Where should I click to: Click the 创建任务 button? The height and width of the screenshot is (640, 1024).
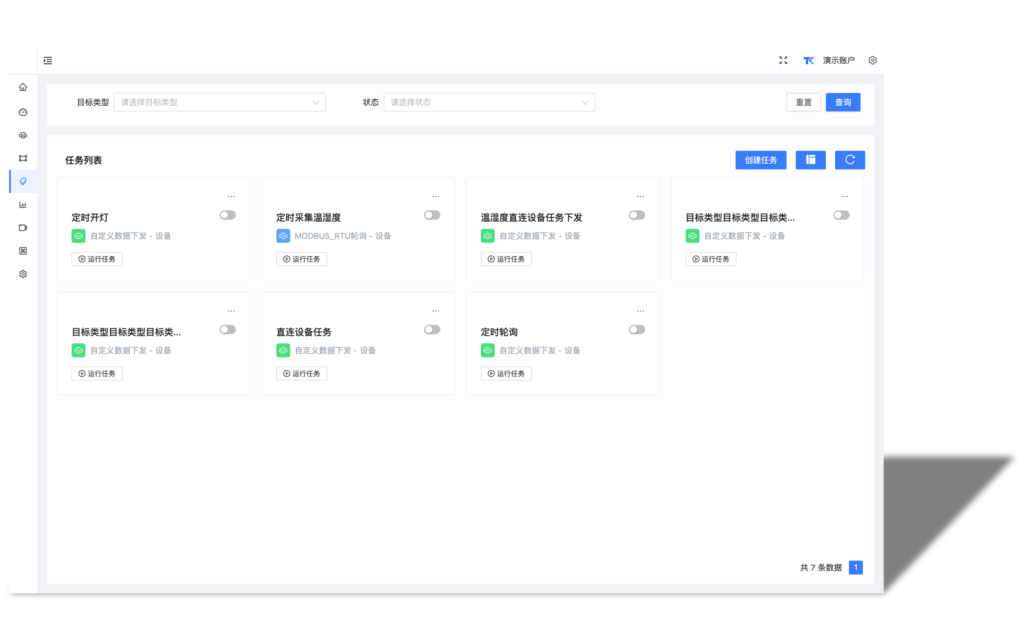760,160
